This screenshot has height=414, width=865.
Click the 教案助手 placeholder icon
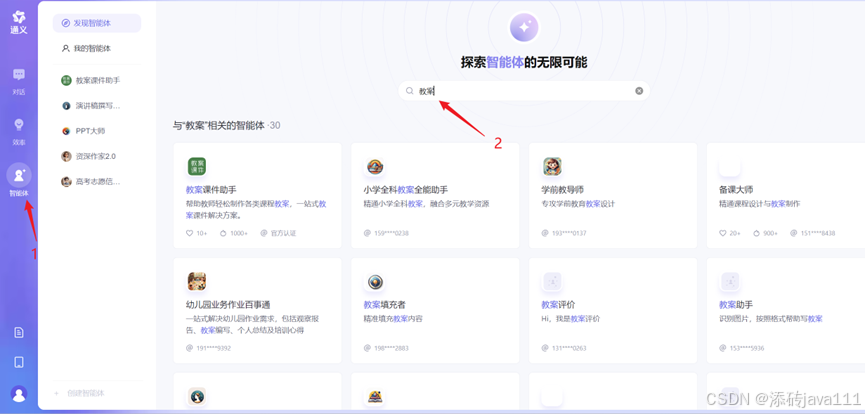click(730, 282)
